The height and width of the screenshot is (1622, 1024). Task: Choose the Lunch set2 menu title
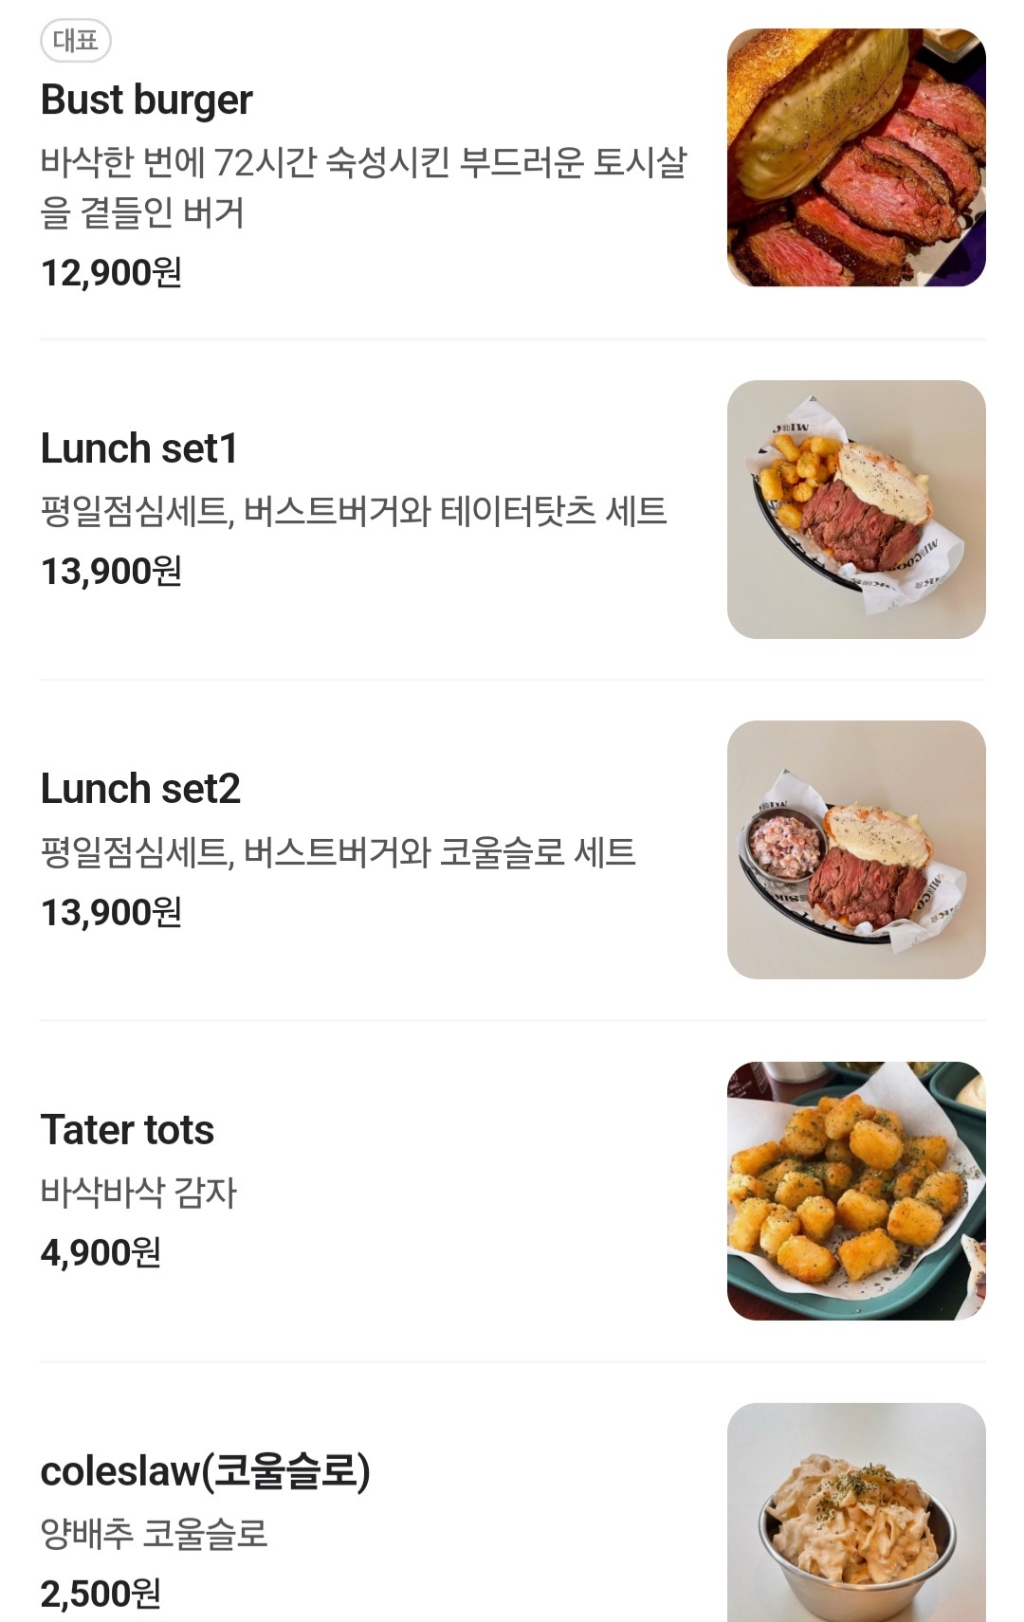click(140, 789)
